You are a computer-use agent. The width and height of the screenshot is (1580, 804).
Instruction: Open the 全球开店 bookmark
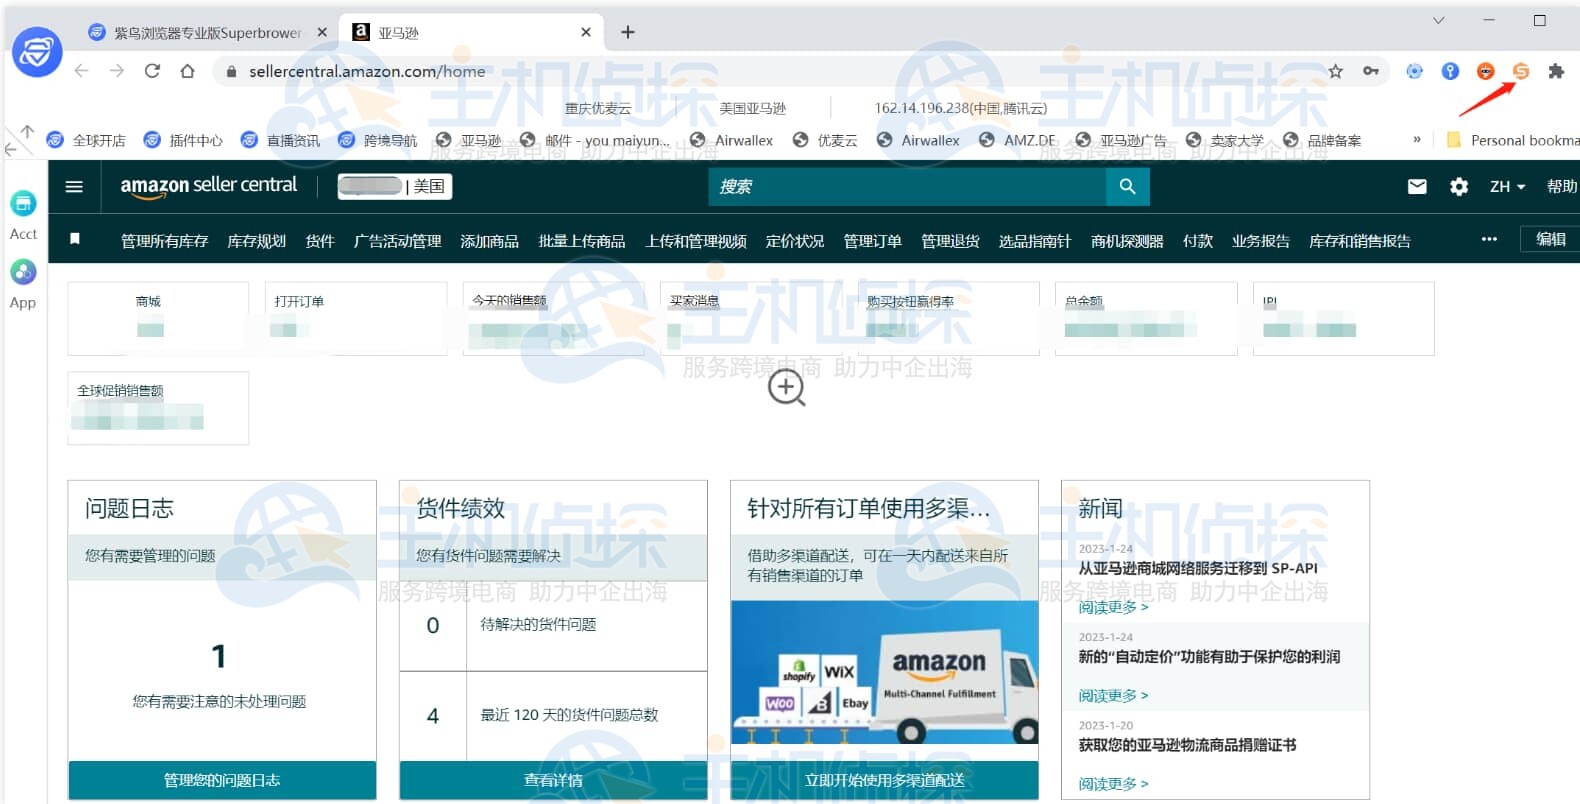click(x=86, y=140)
